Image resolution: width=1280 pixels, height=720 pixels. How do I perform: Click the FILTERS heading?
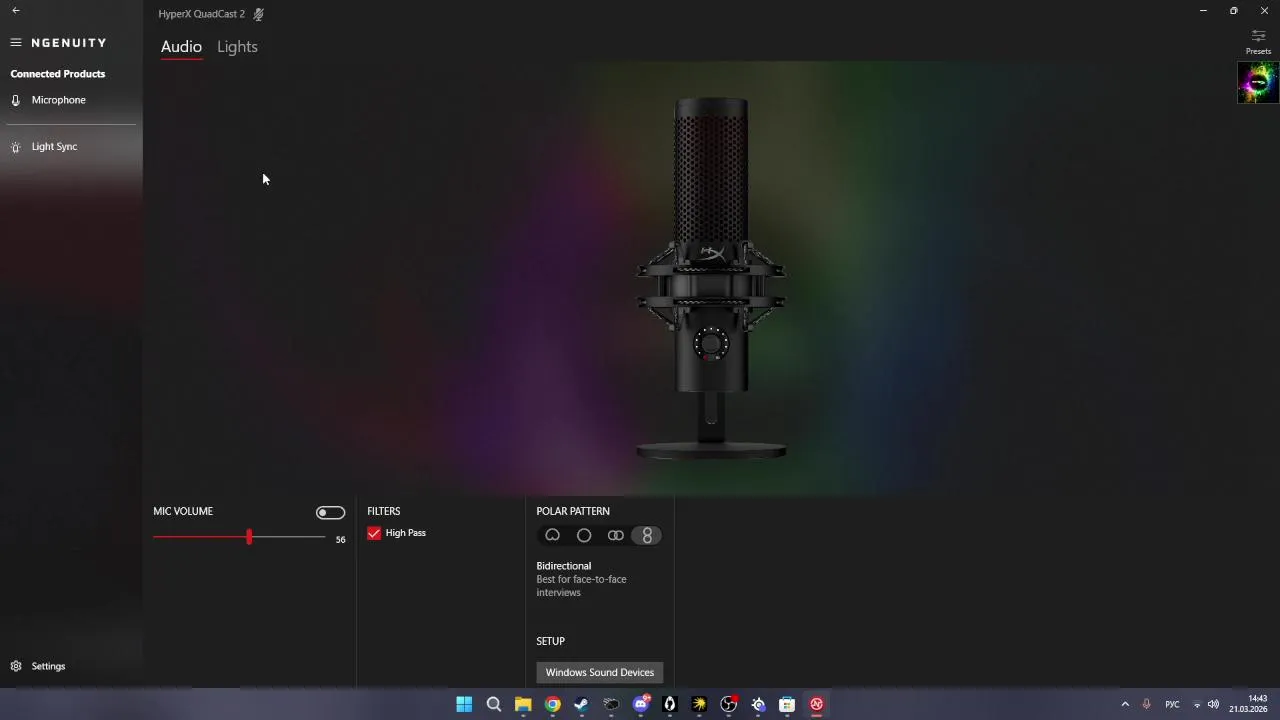point(383,511)
